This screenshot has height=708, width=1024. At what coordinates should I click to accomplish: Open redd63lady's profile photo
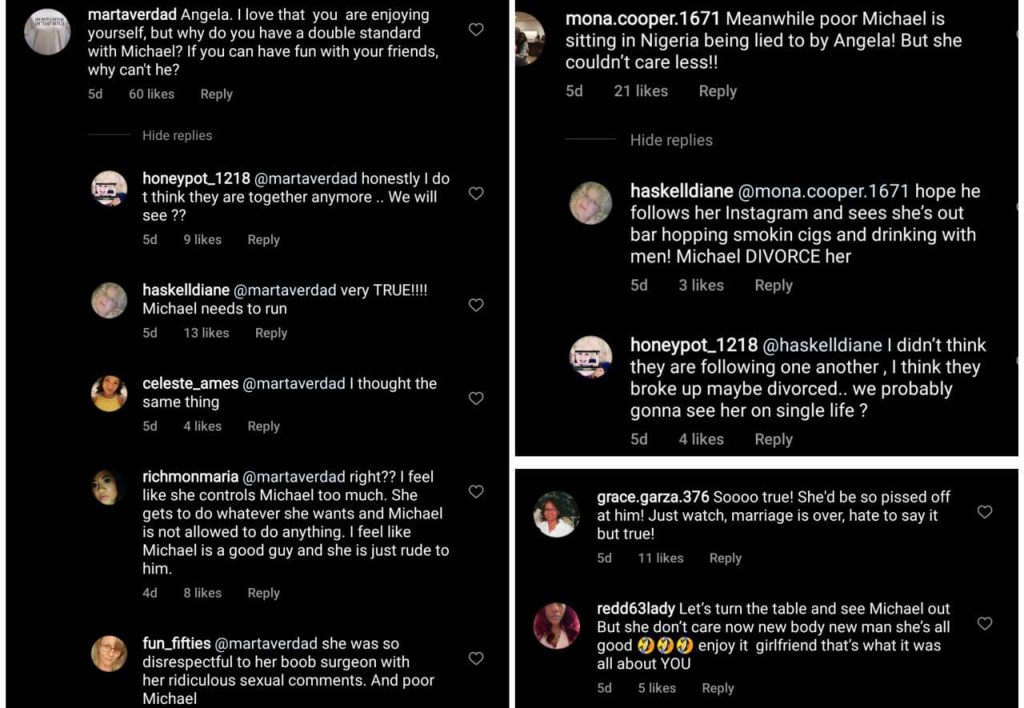[x=556, y=626]
